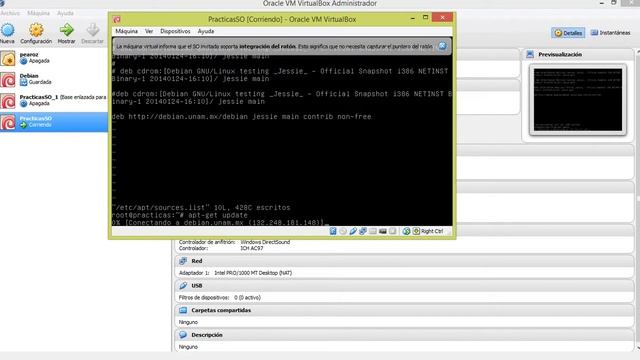
Task: Open the Máquina menu in the manager window
Action: 38,13
